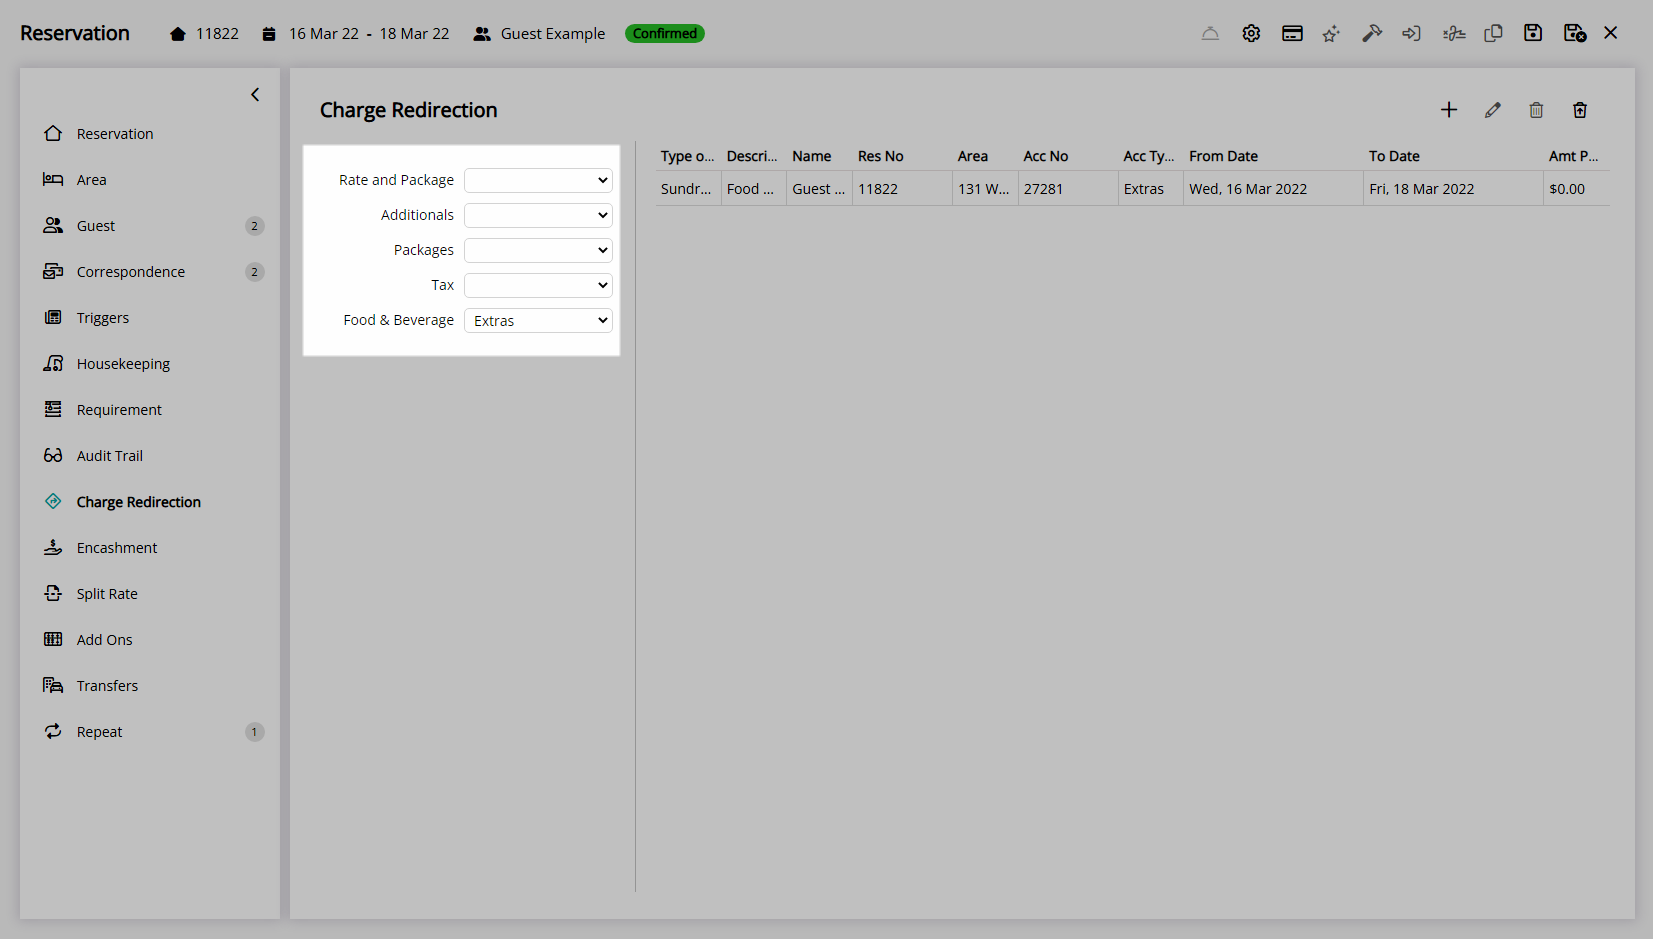Screen dimensions: 1653x939
Task: Click the 11822 cell in the table row
Action: click(902, 189)
